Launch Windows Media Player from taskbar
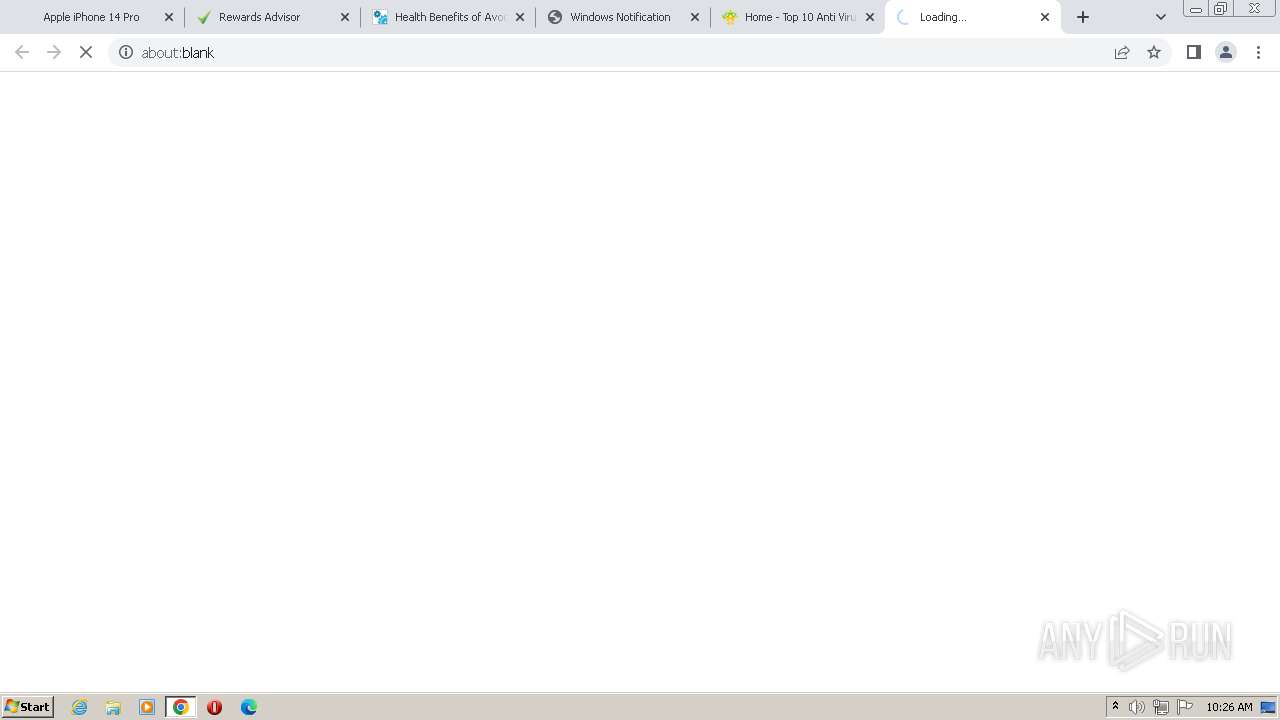Viewport: 1280px width, 720px height. pos(147,707)
